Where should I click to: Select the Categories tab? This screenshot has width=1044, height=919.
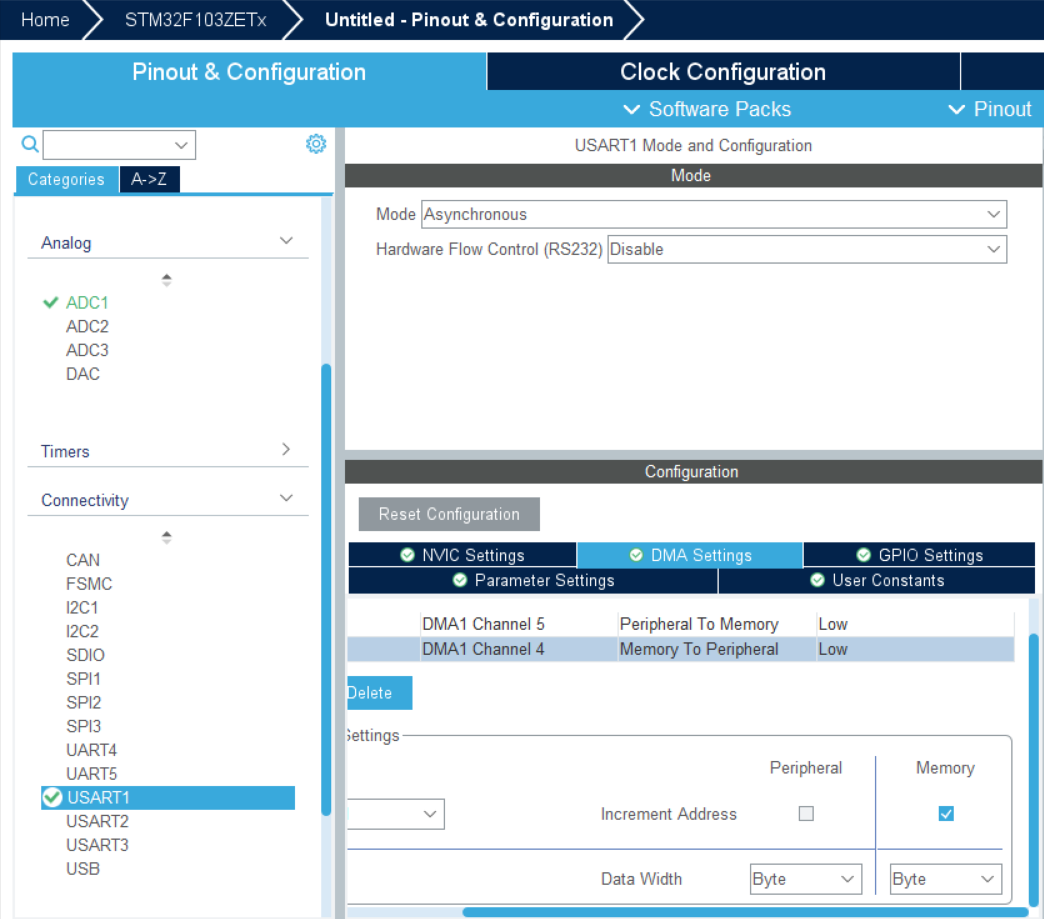(x=66, y=179)
